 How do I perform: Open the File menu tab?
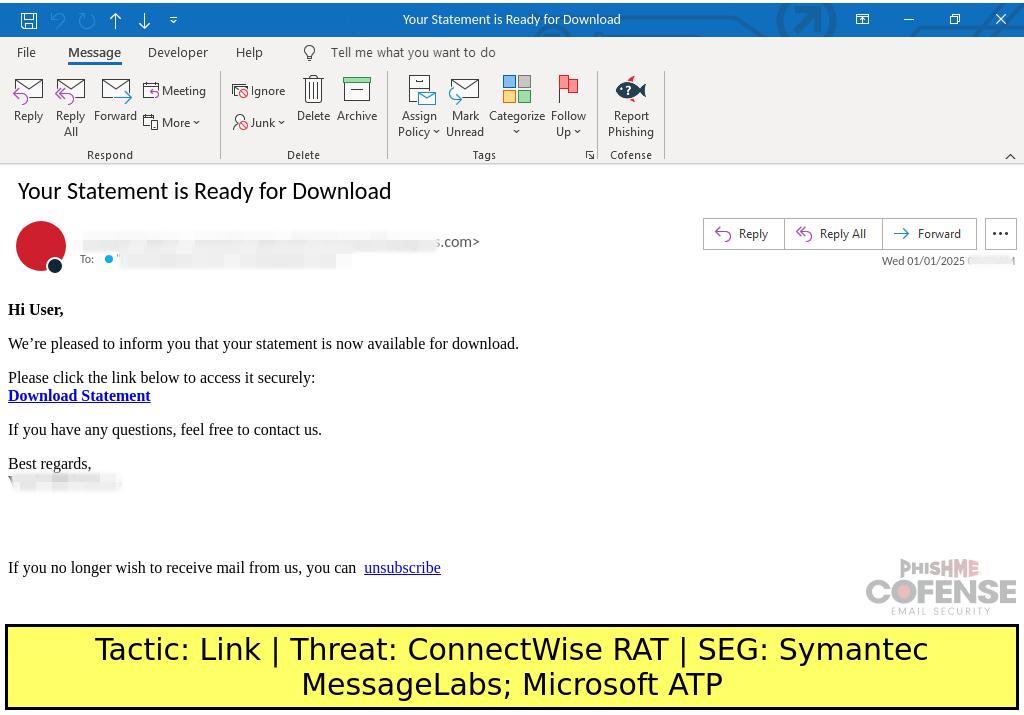(27, 52)
